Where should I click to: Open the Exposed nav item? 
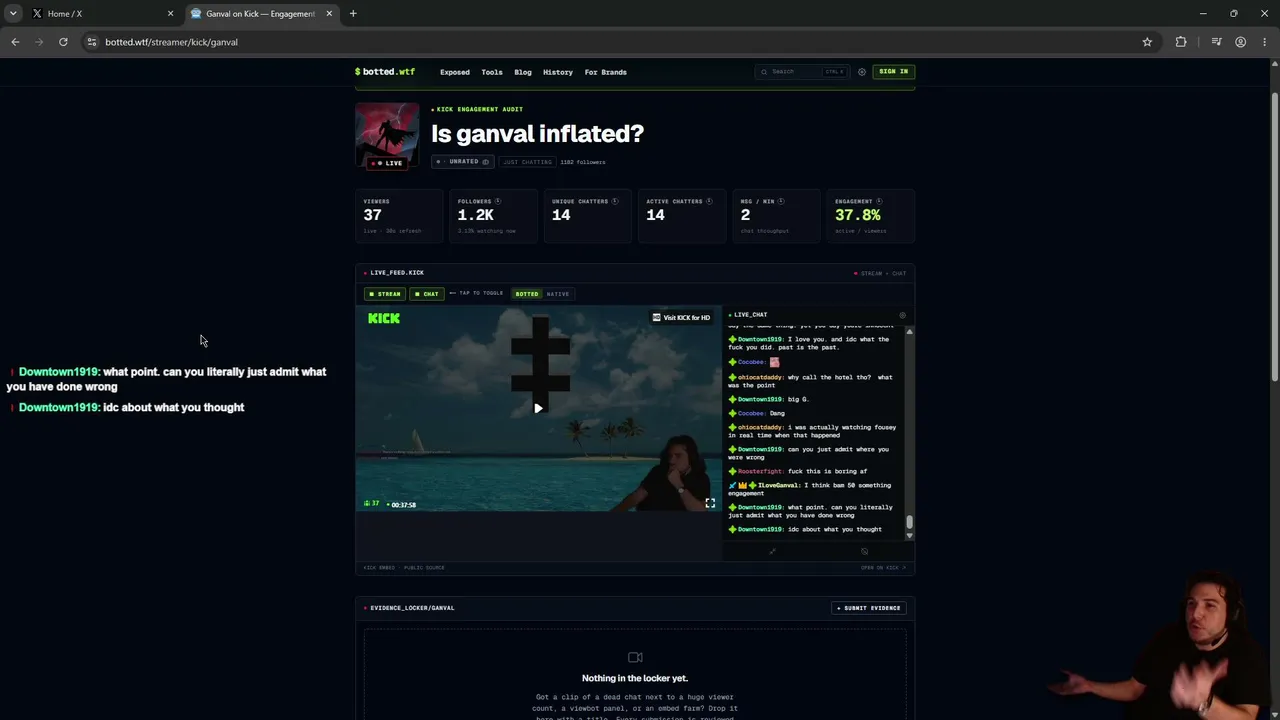(455, 72)
